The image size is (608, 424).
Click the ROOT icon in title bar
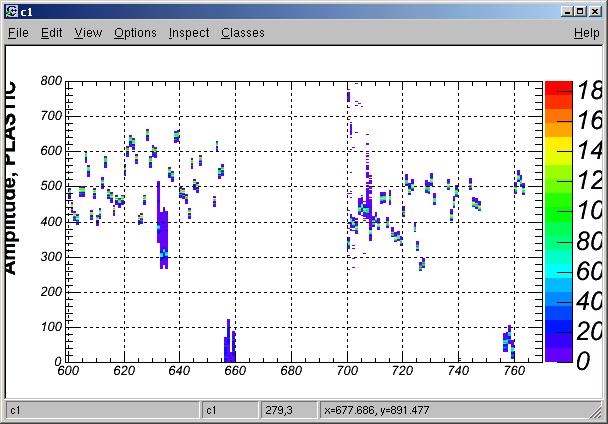(x=12, y=12)
